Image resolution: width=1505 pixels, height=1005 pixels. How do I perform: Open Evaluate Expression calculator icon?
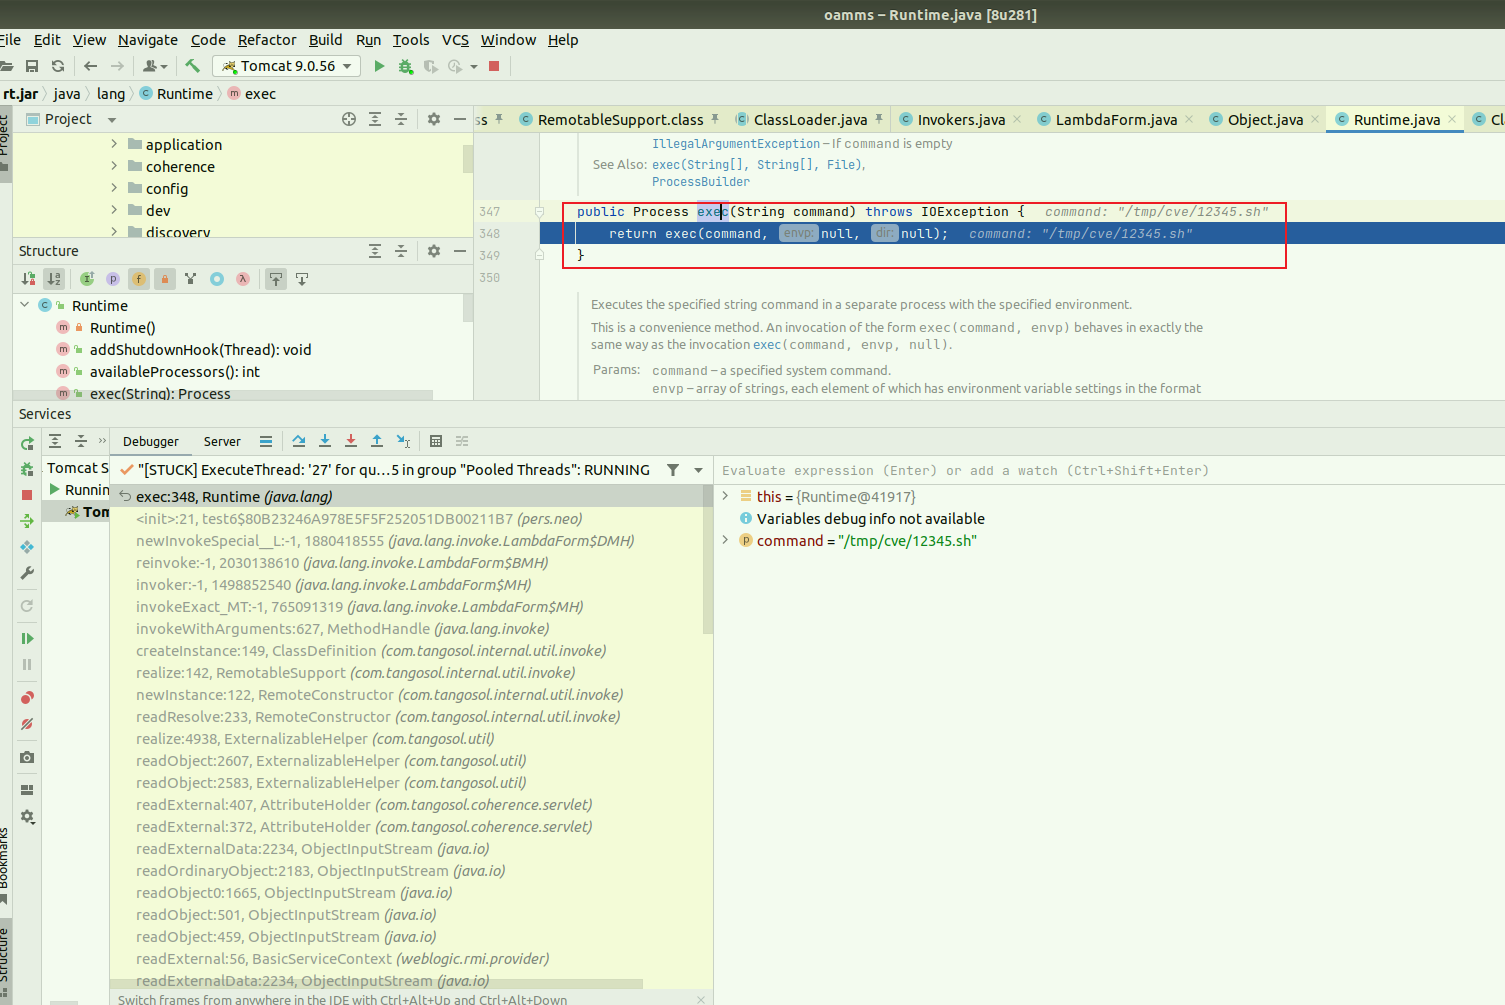point(436,441)
